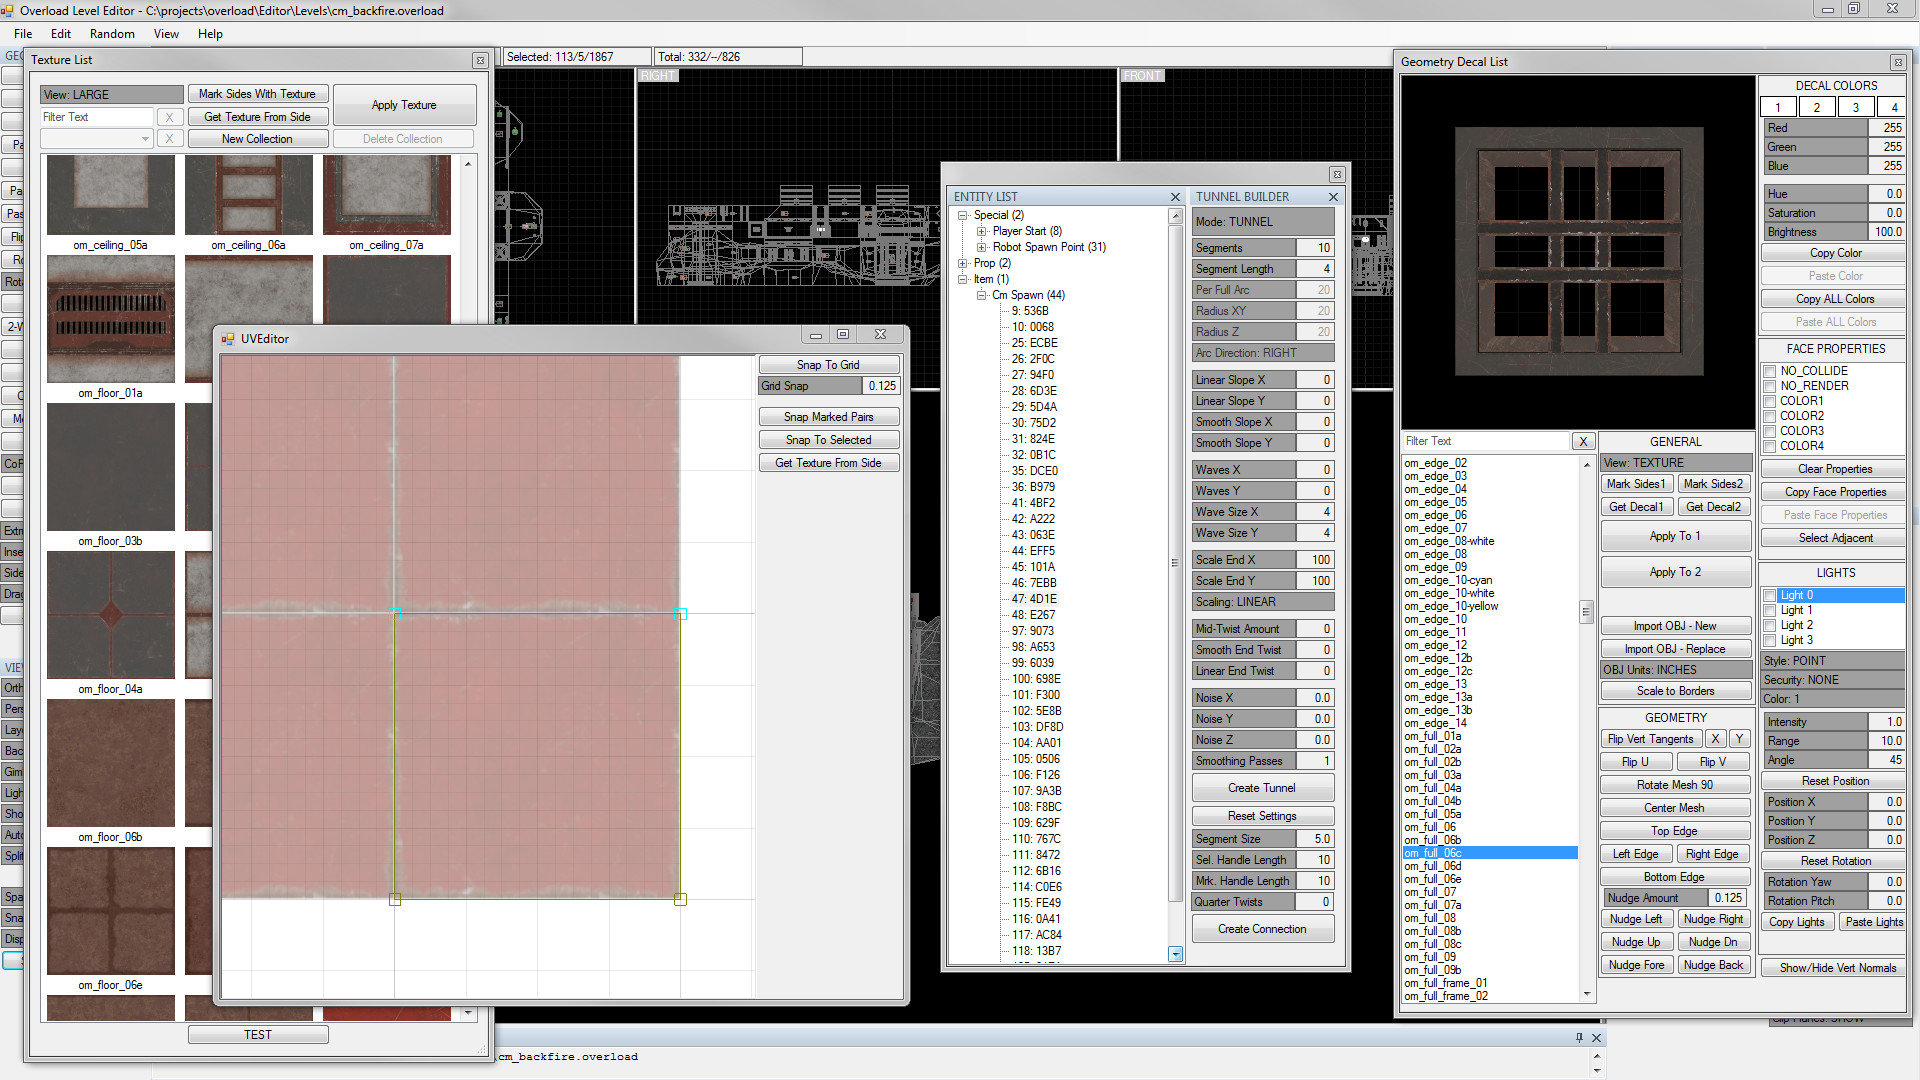The height and width of the screenshot is (1080, 1920).
Task: Toggle the NO_RENDER face property
Action: pyautogui.click(x=1769, y=385)
